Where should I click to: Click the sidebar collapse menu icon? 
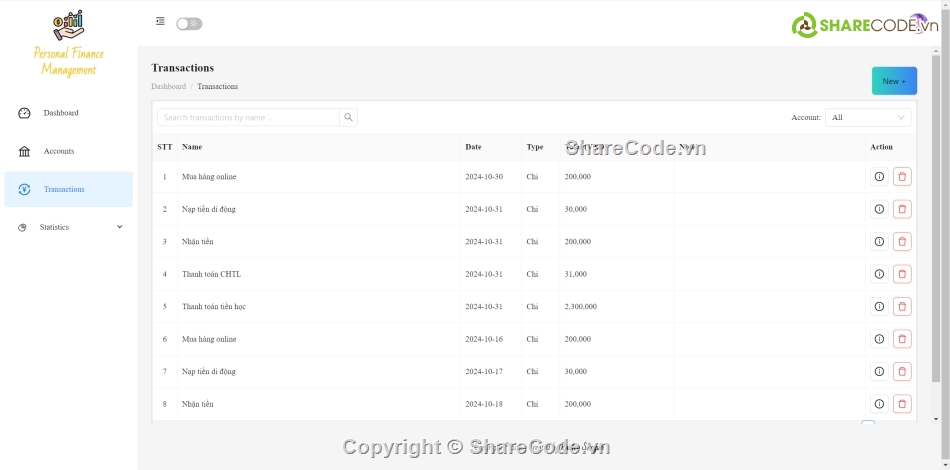[160, 22]
